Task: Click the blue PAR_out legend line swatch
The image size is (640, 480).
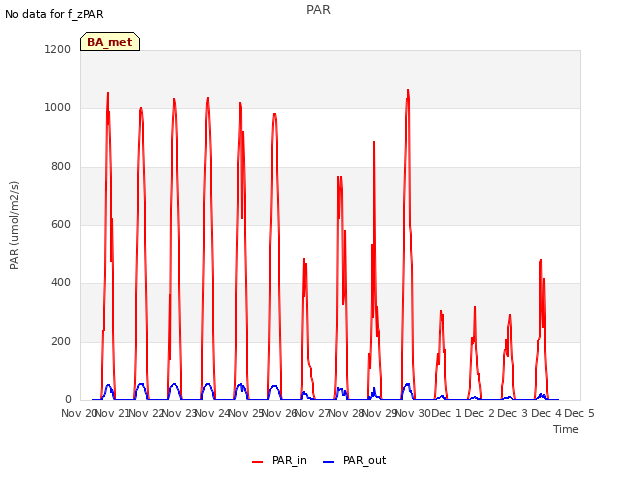Action: click(328, 462)
